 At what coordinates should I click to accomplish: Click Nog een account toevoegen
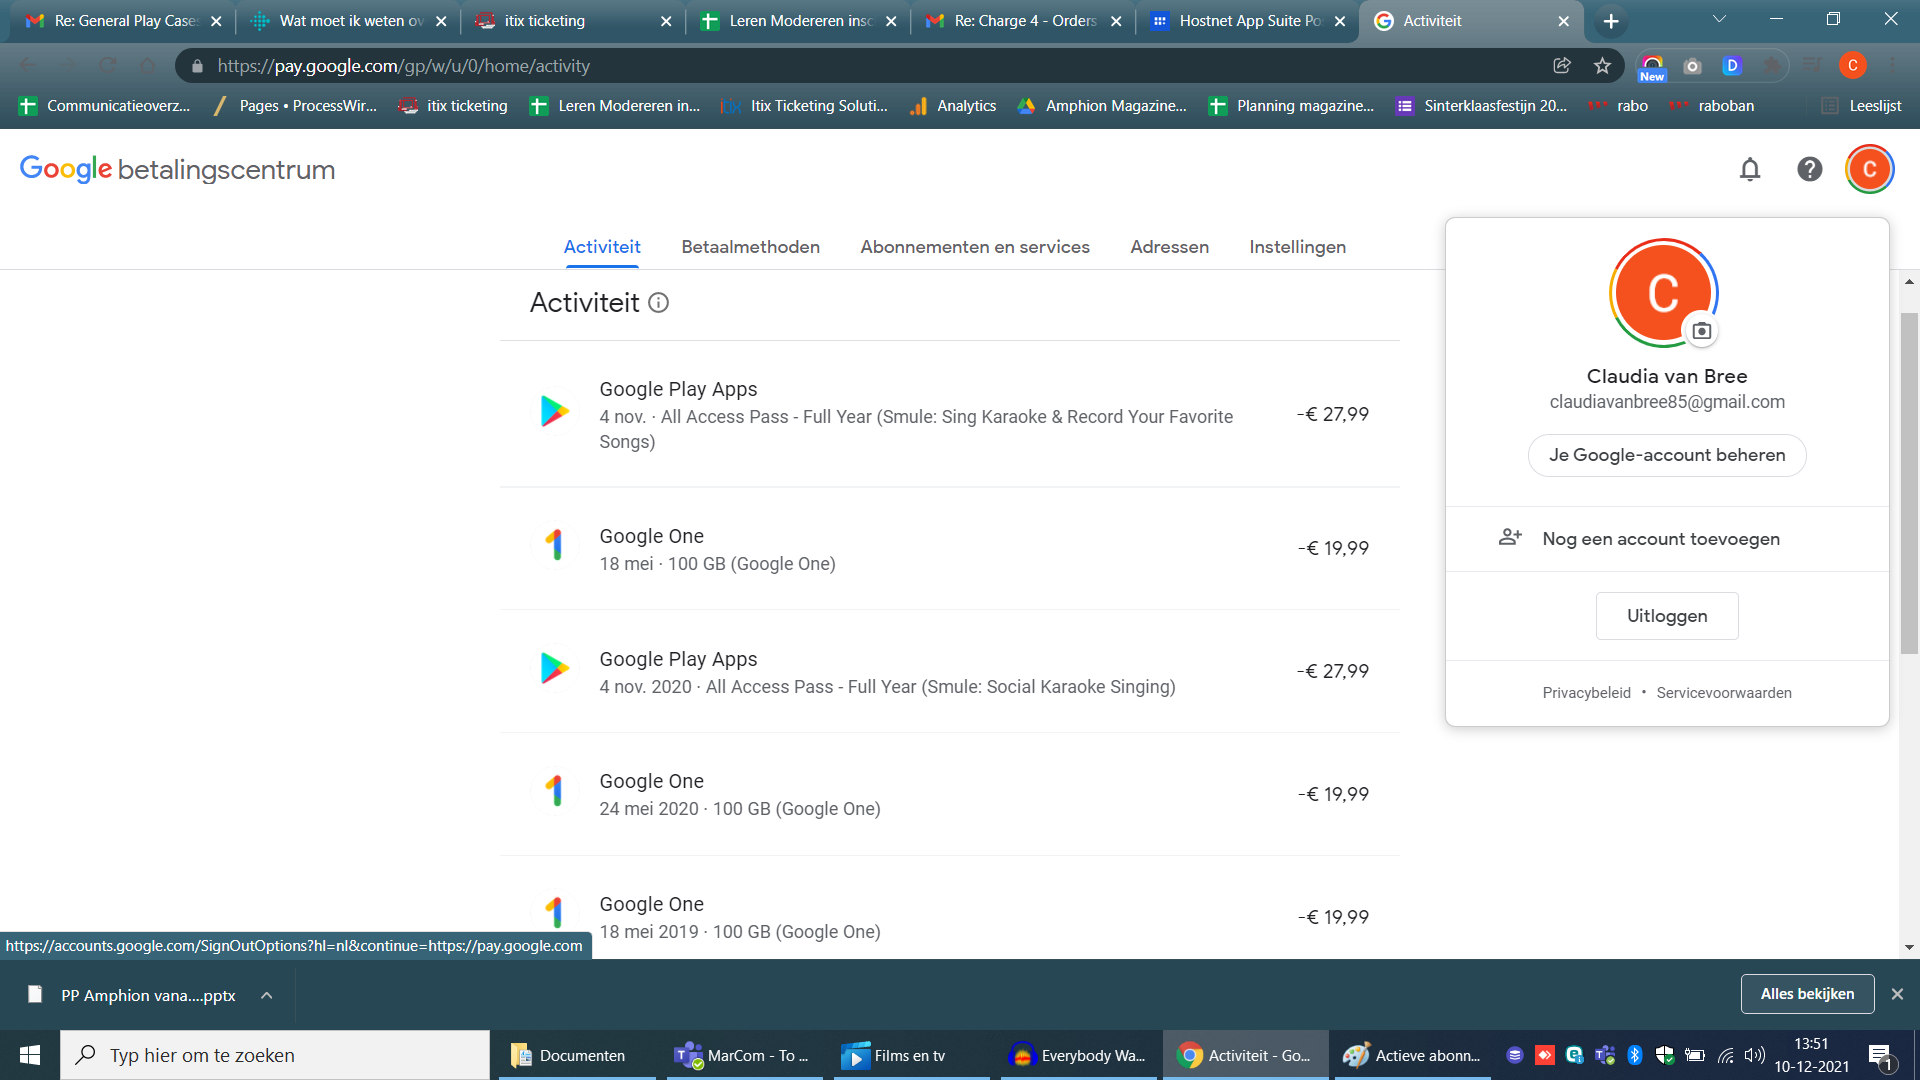pyautogui.click(x=1667, y=539)
